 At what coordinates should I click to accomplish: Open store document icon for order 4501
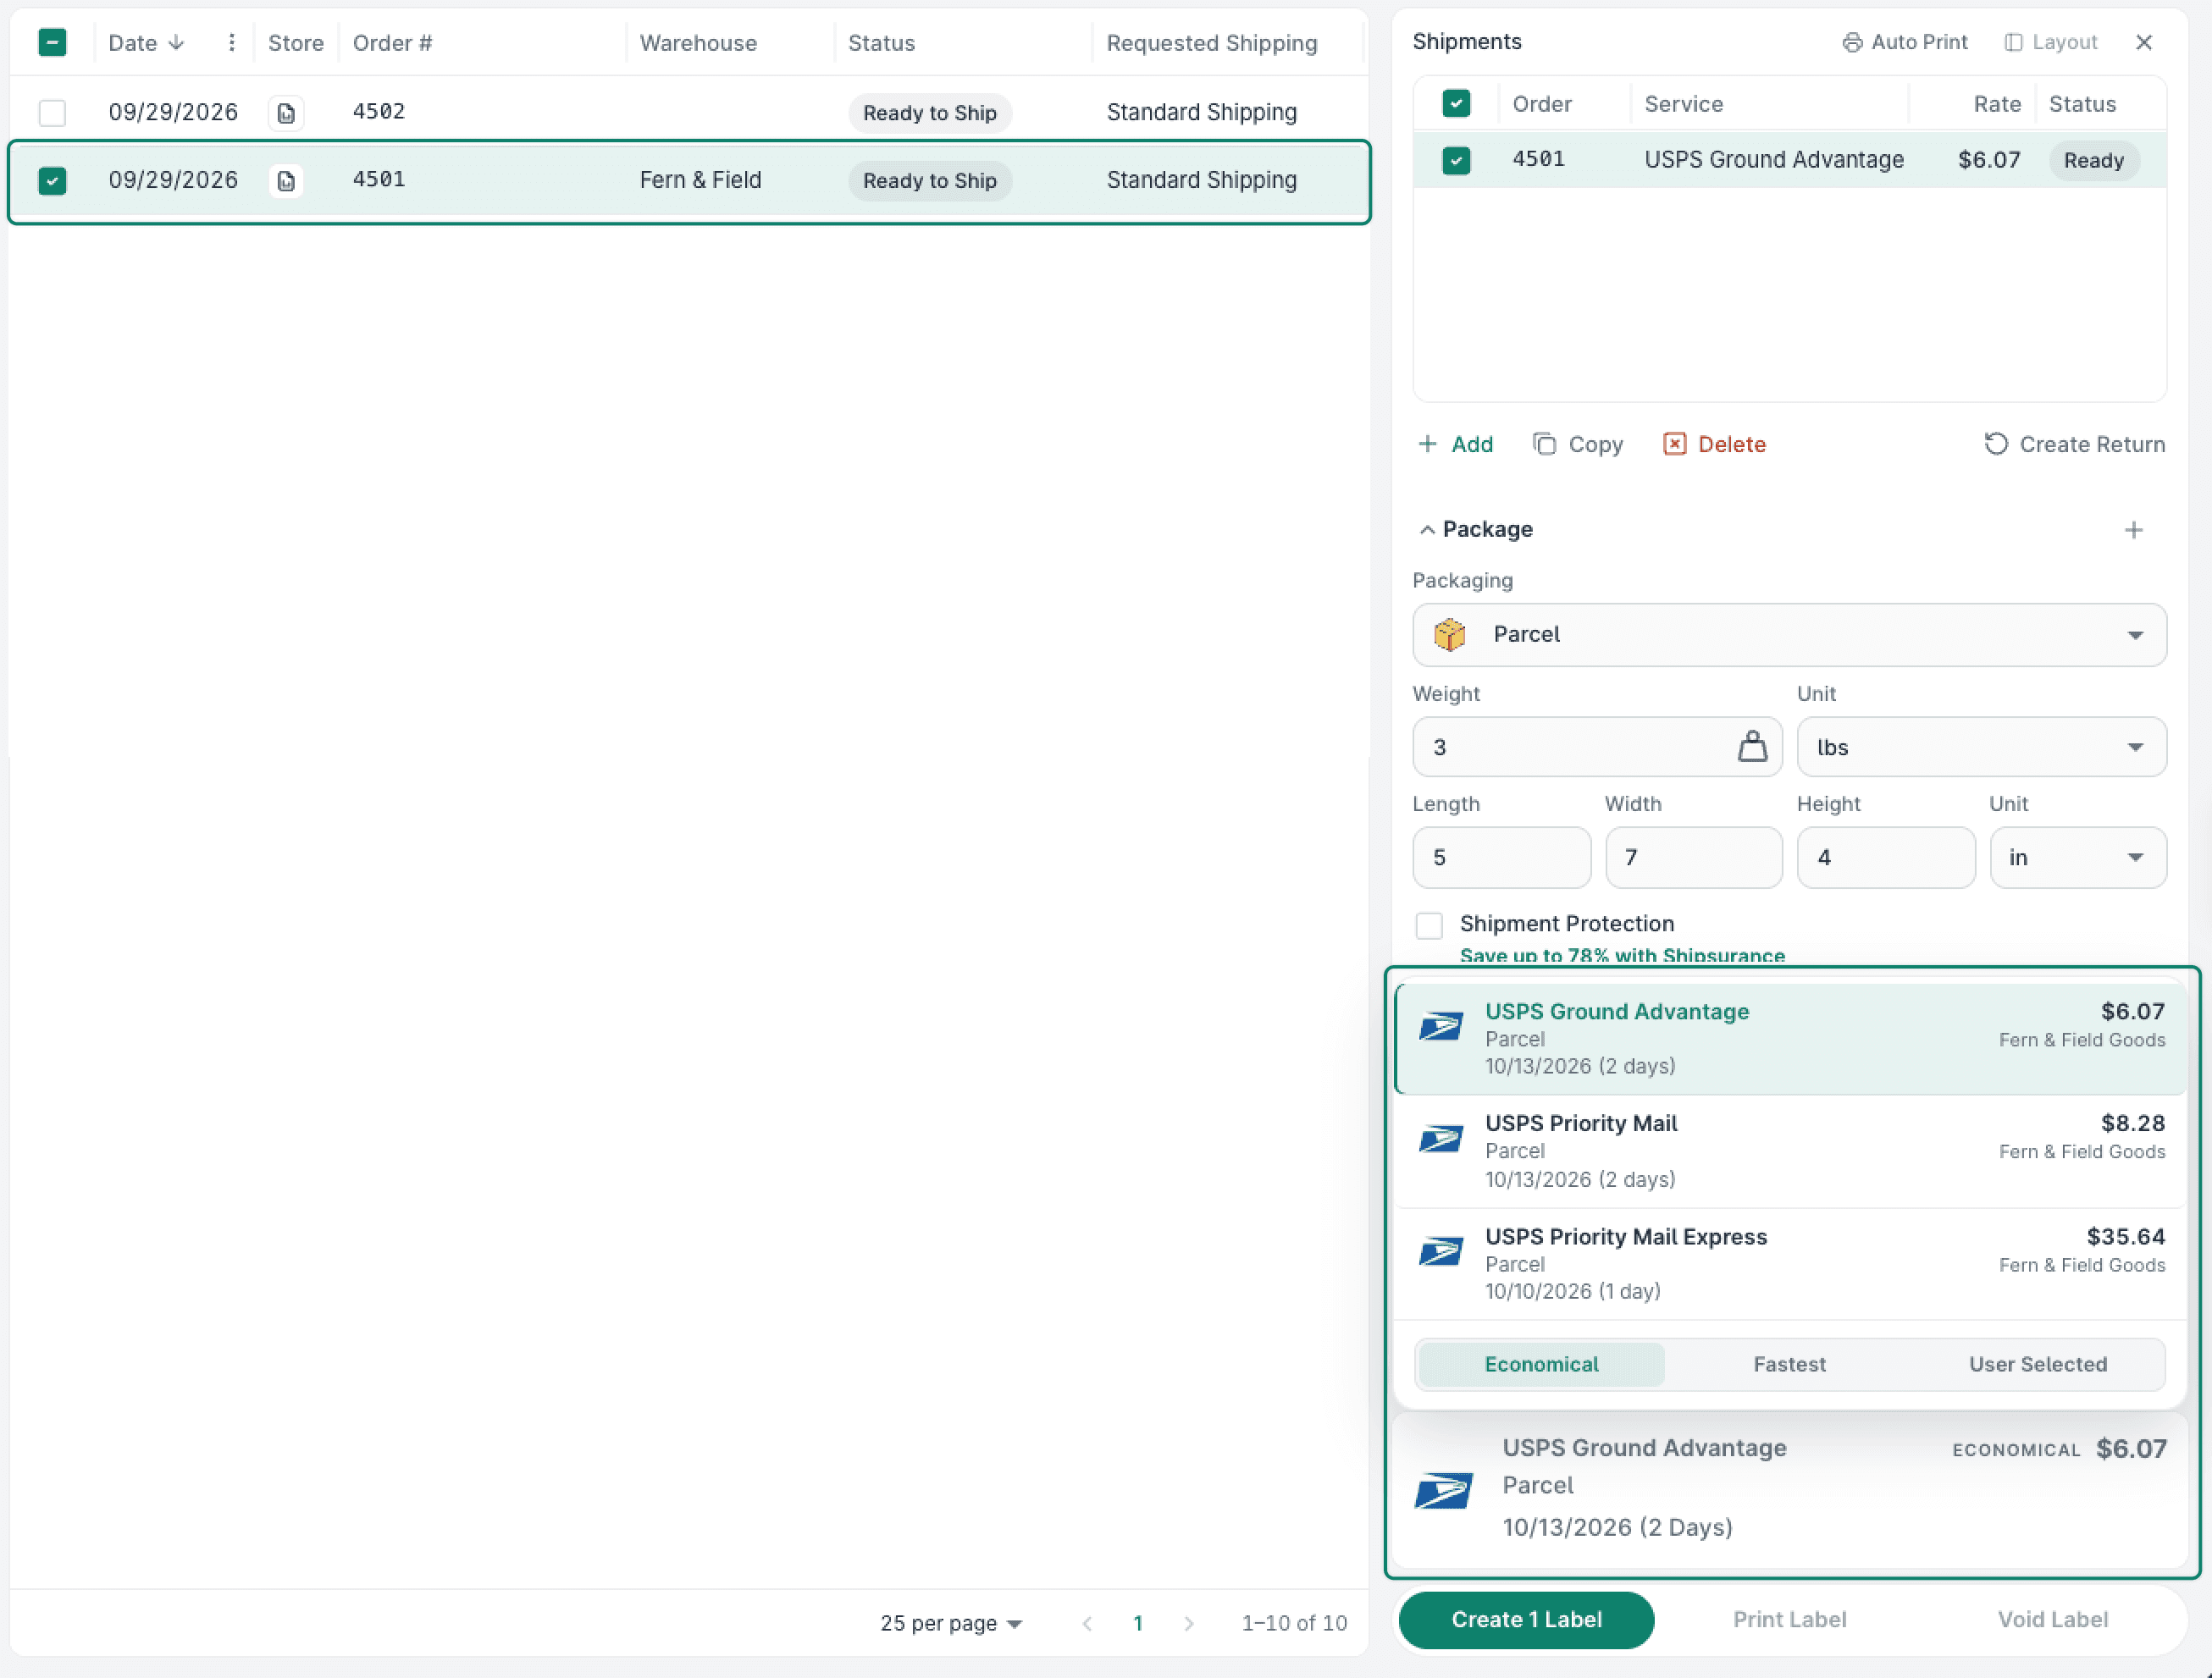point(286,181)
